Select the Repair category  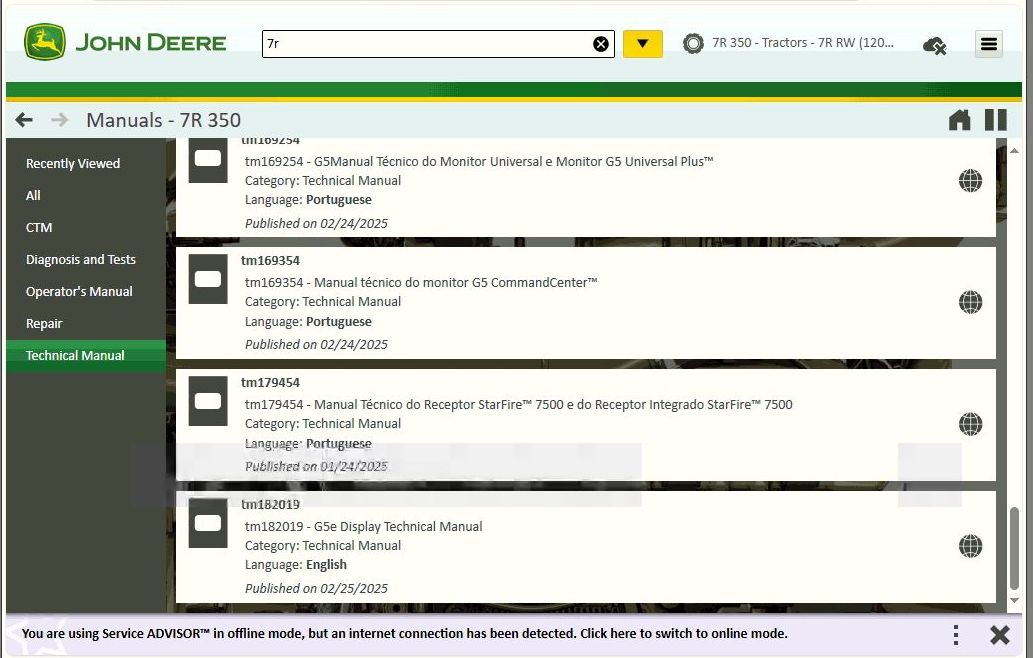[x=86, y=323]
